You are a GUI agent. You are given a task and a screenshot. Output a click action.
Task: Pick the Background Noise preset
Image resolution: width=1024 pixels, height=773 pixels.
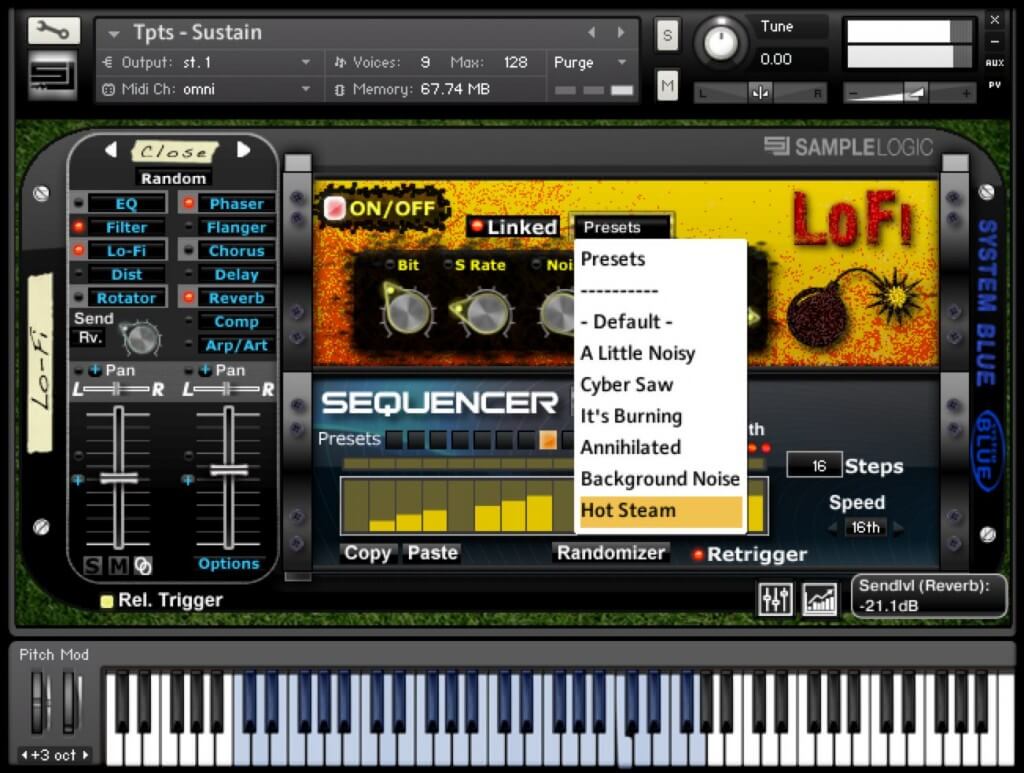[x=660, y=479]
